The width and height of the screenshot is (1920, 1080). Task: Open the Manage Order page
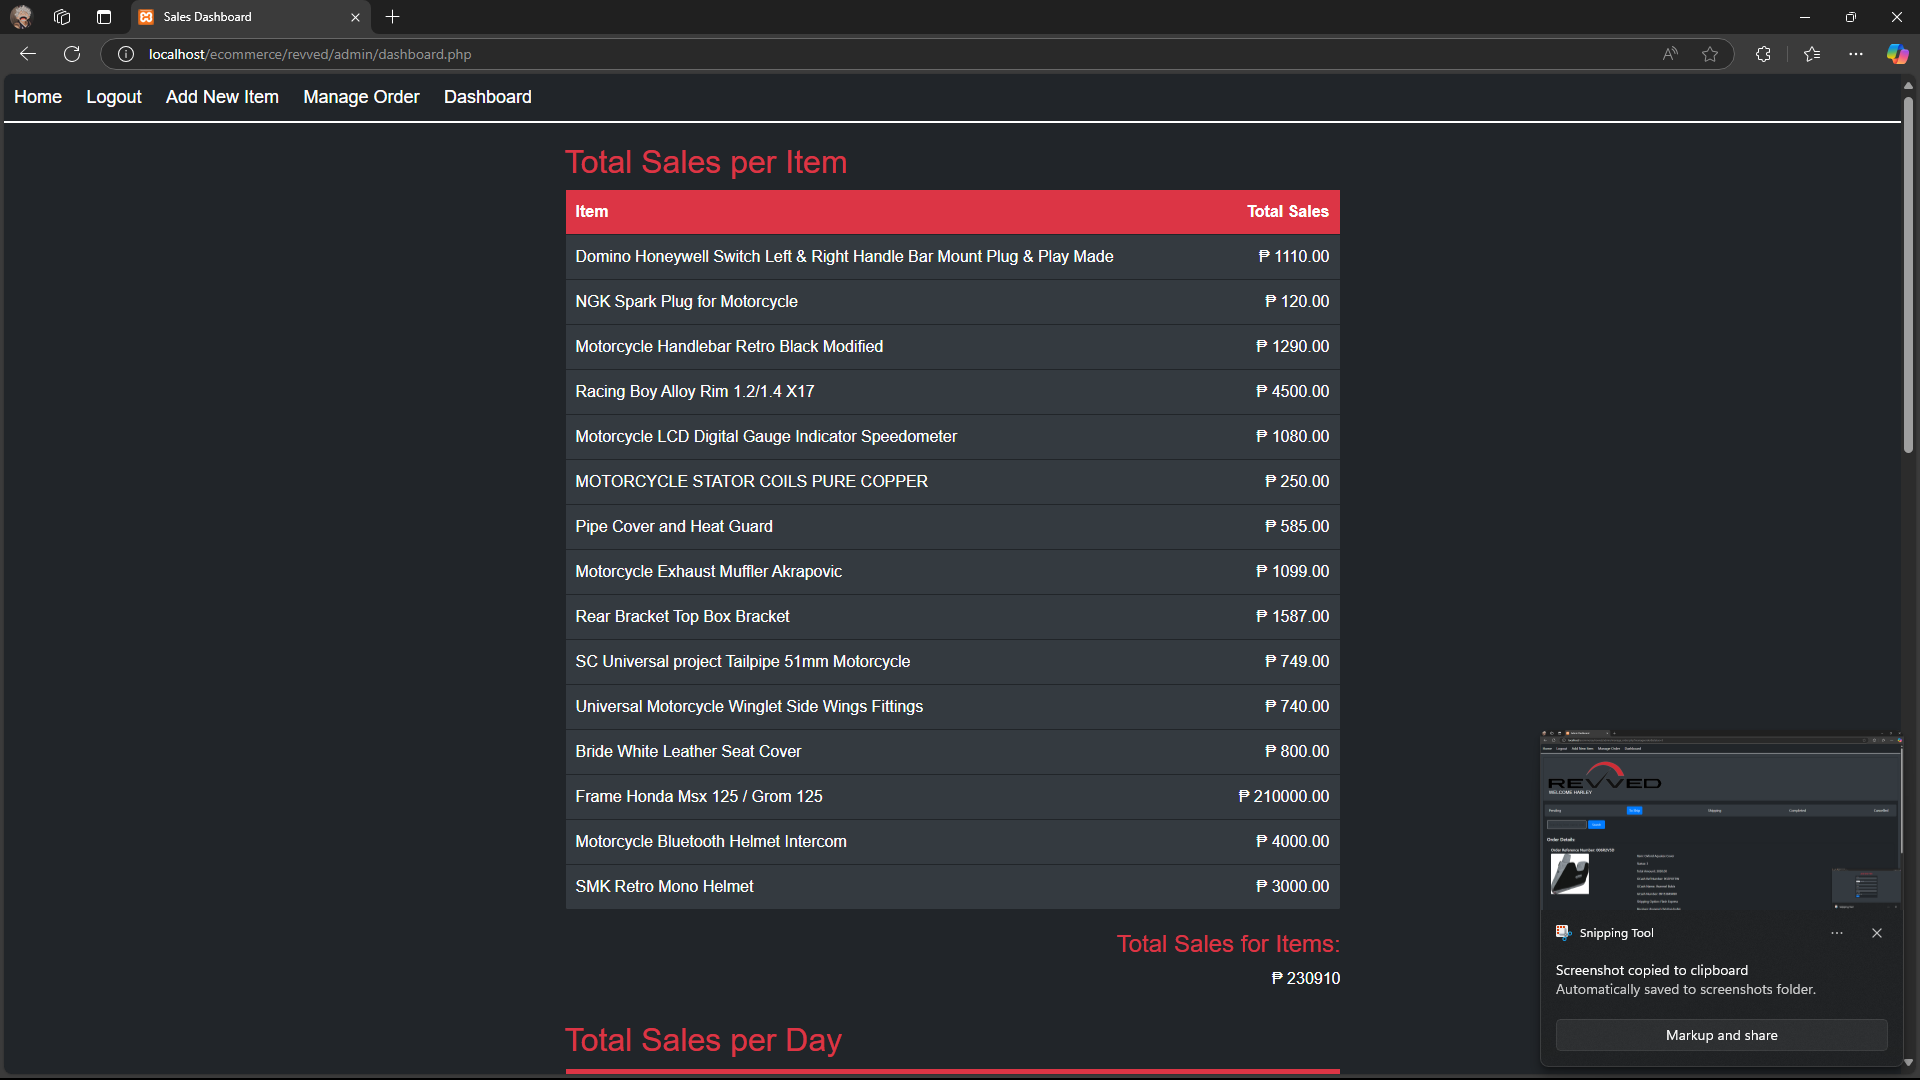tap(361, 97)
